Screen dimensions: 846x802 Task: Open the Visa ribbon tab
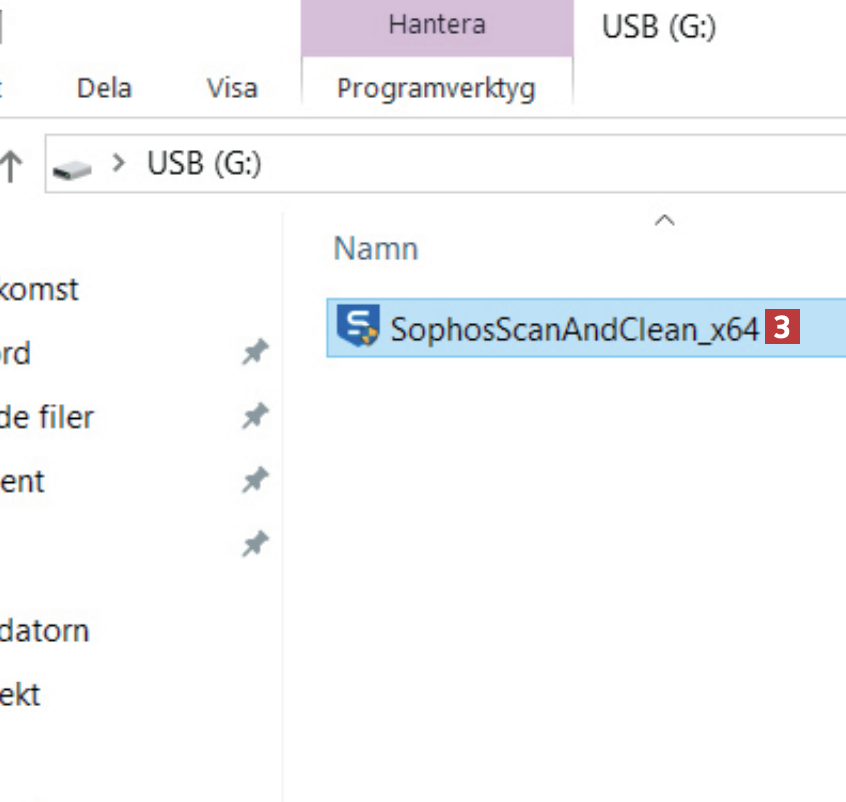click(232, 88)
